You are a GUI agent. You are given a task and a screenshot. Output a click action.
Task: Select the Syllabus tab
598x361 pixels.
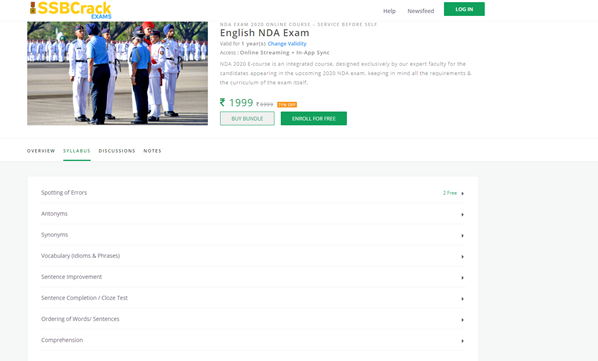coord(77,151)
